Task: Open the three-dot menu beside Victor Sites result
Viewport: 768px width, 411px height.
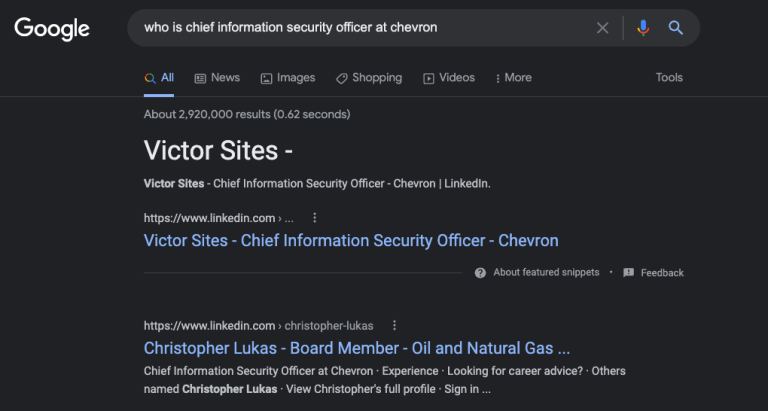Action: pos(315,218)
